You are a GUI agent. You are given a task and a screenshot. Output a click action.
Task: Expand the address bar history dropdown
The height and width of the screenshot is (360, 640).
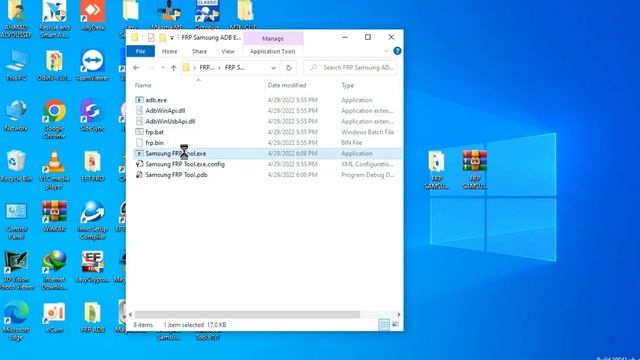click(x=273, y=68)
